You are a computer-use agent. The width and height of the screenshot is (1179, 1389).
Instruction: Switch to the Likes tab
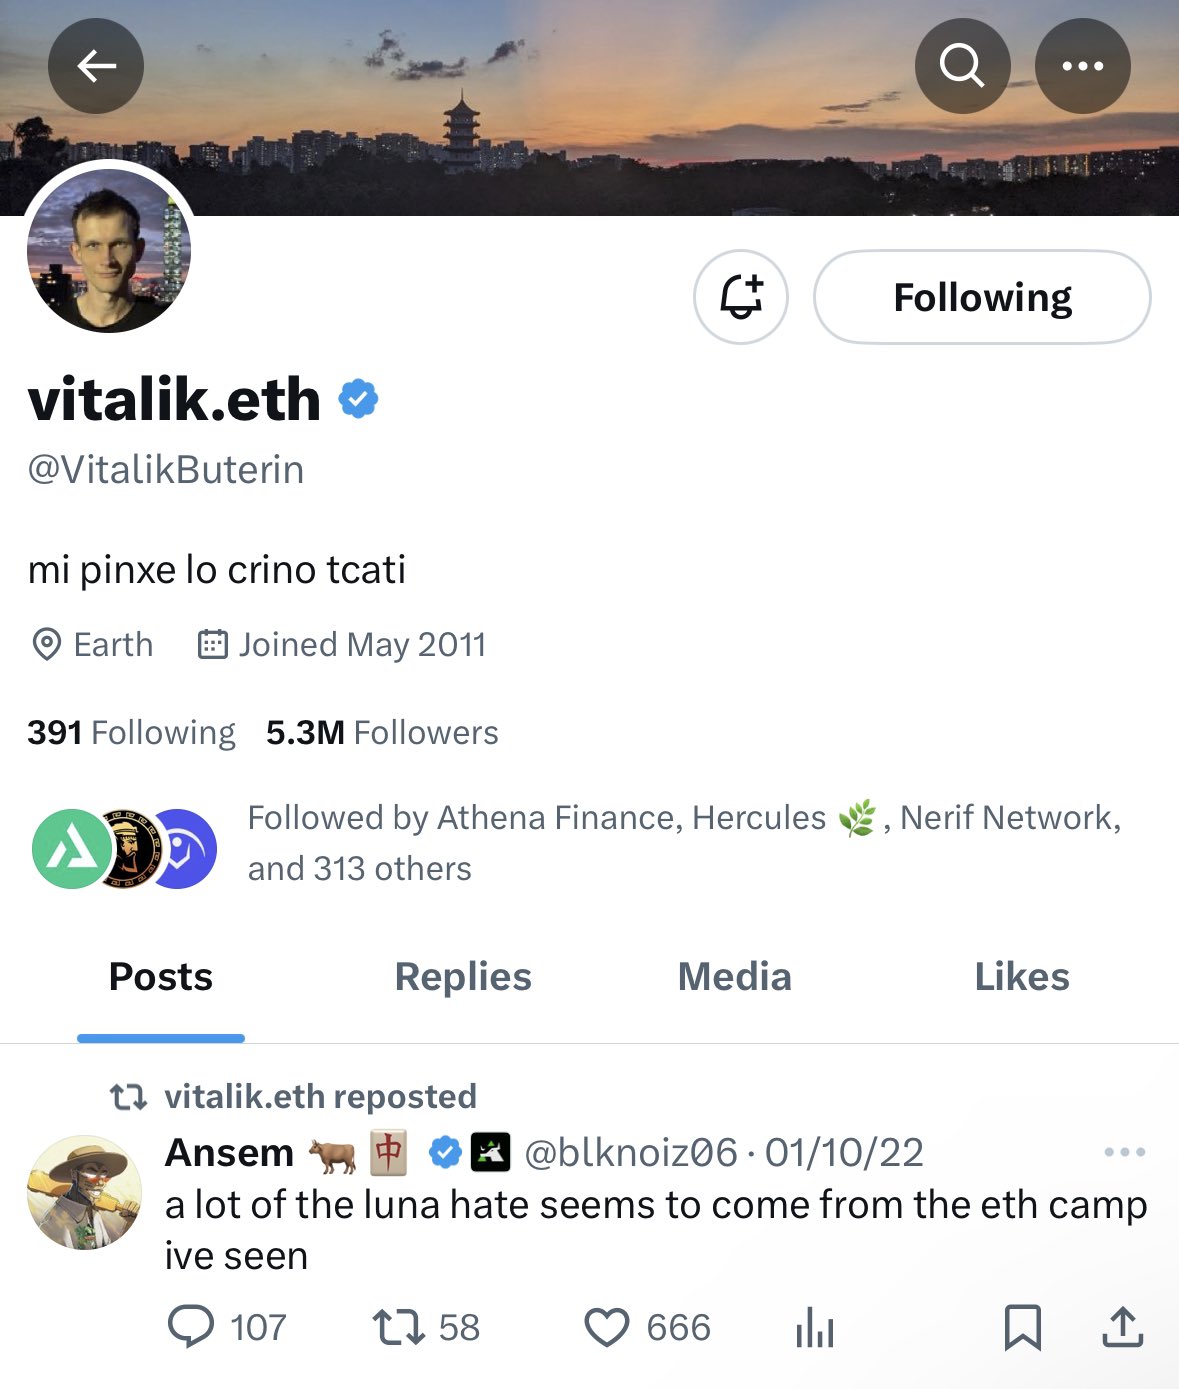1021,976
